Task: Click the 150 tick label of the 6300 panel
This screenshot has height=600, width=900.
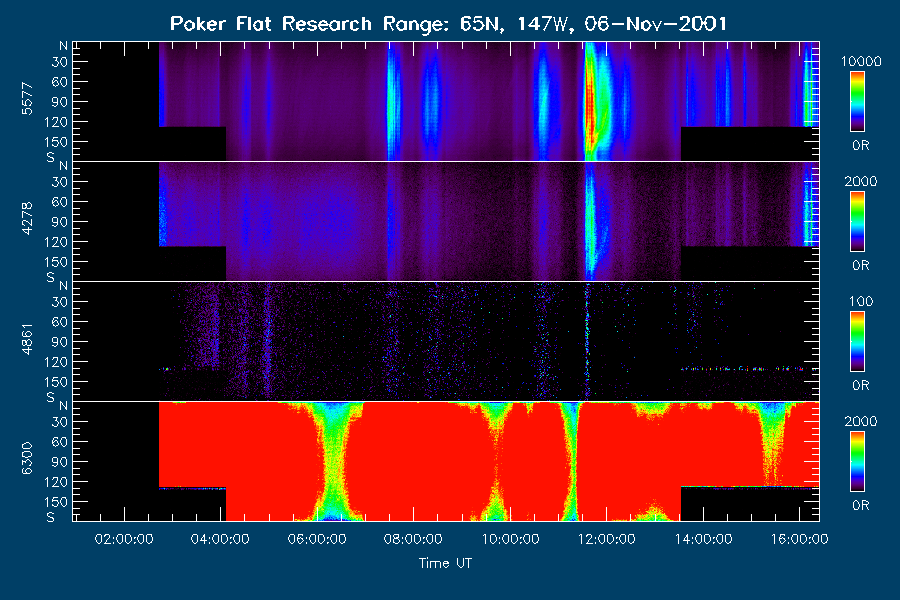Action: tap(56, 502)
